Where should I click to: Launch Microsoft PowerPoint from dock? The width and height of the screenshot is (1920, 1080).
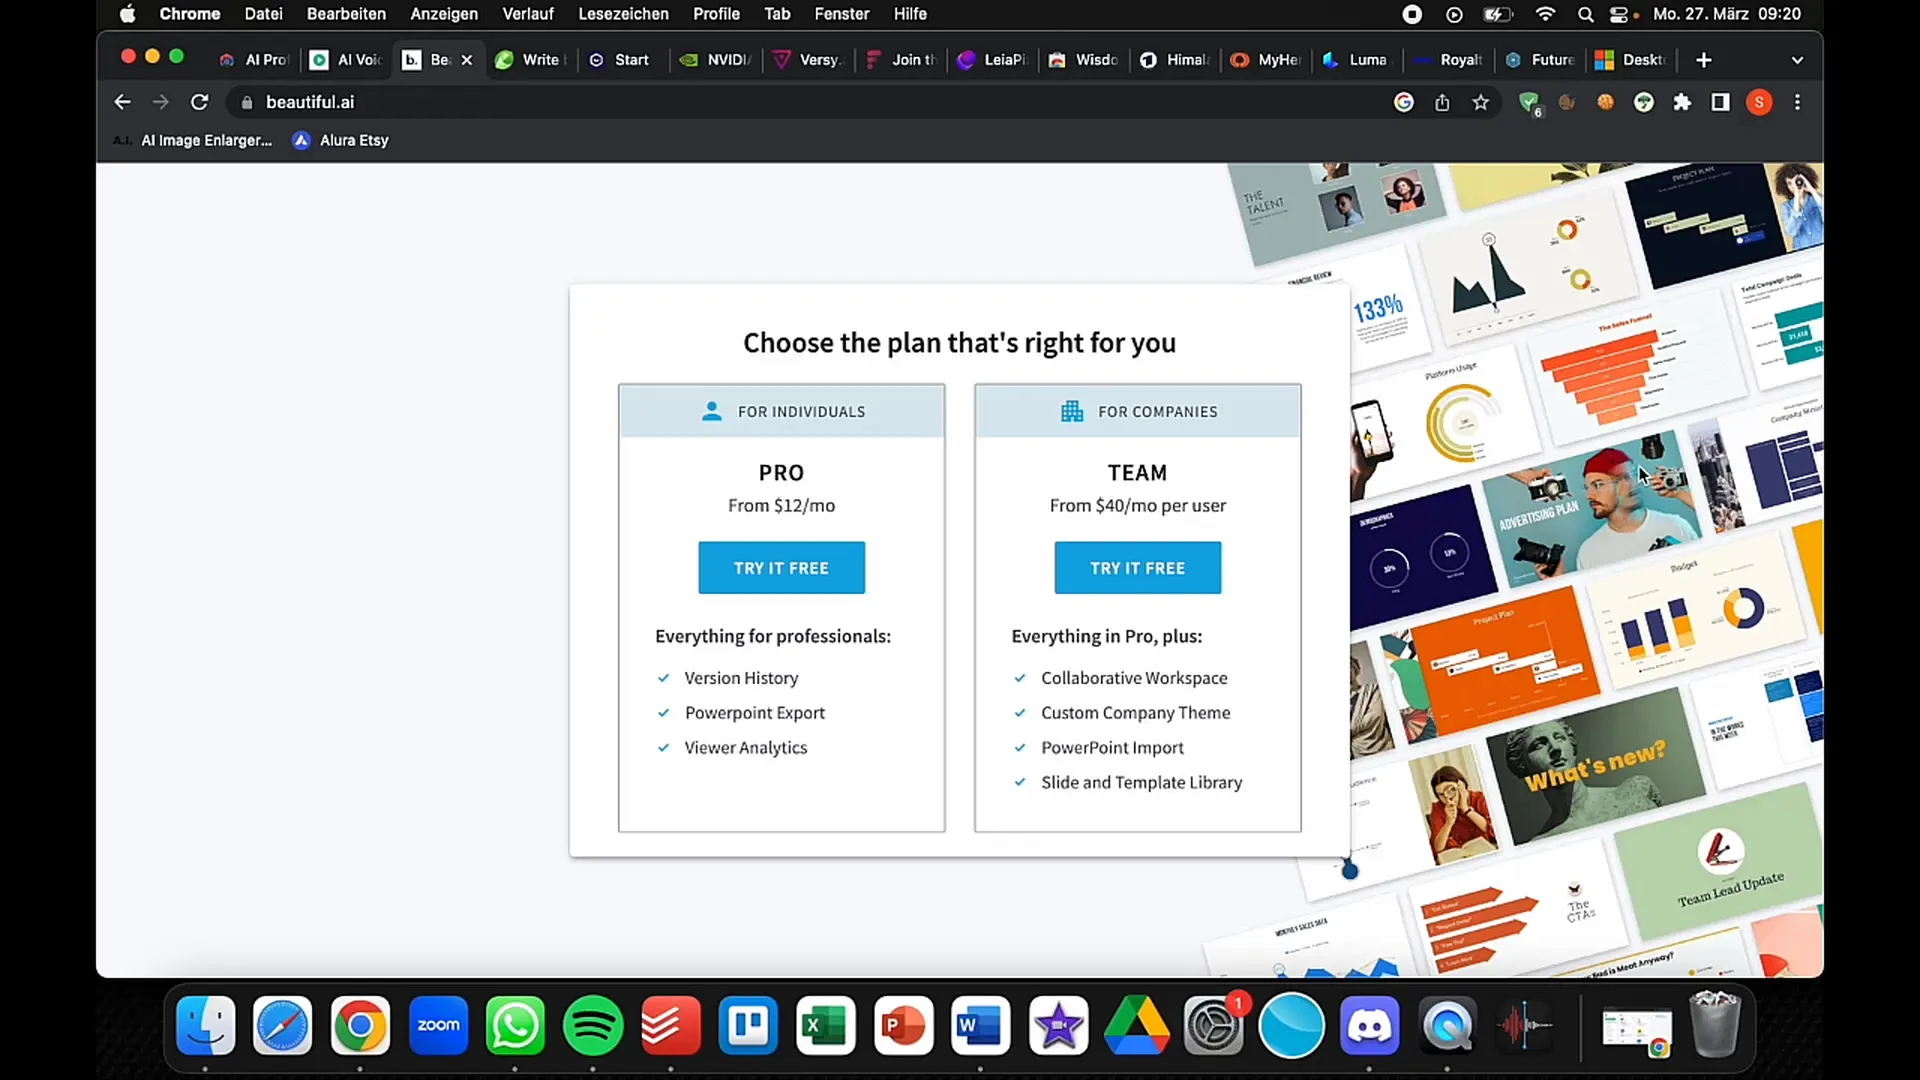point(903,1026)
